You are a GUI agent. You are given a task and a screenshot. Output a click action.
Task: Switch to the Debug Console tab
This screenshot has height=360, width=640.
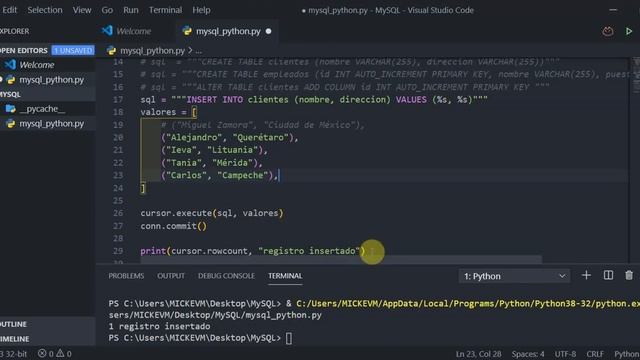[226, 276]
